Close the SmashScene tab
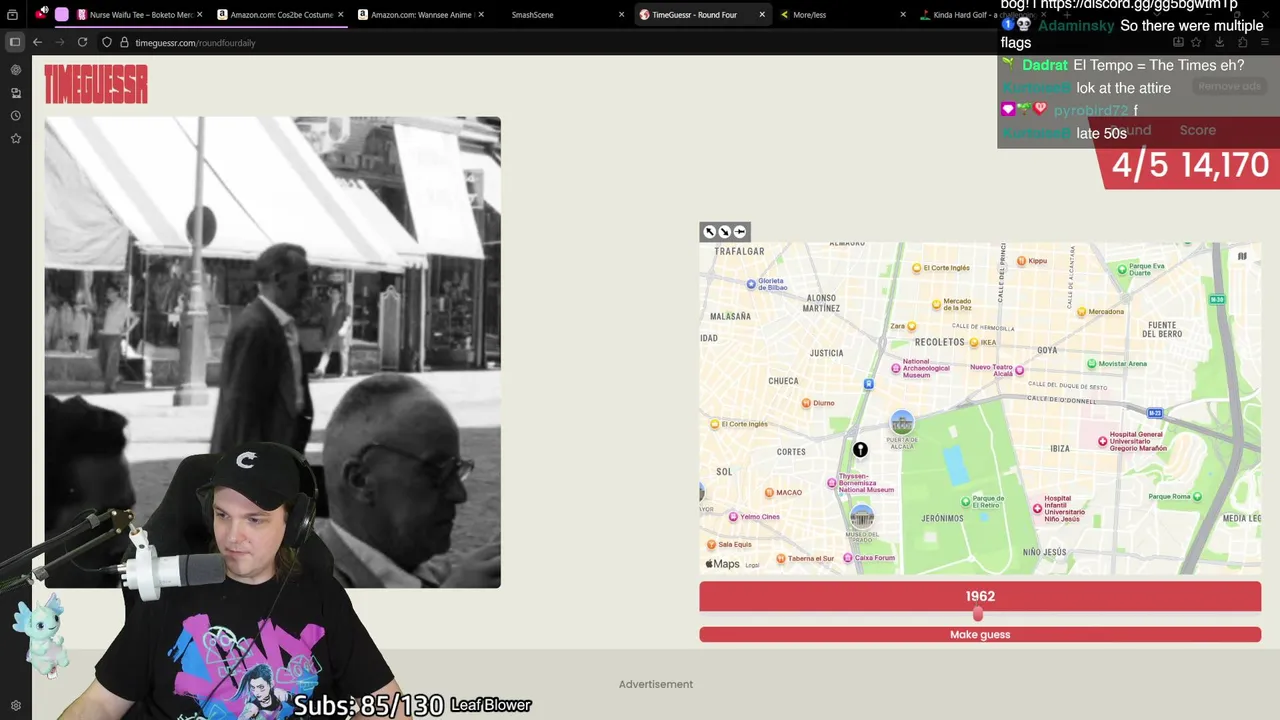 (x=621, y=15)
